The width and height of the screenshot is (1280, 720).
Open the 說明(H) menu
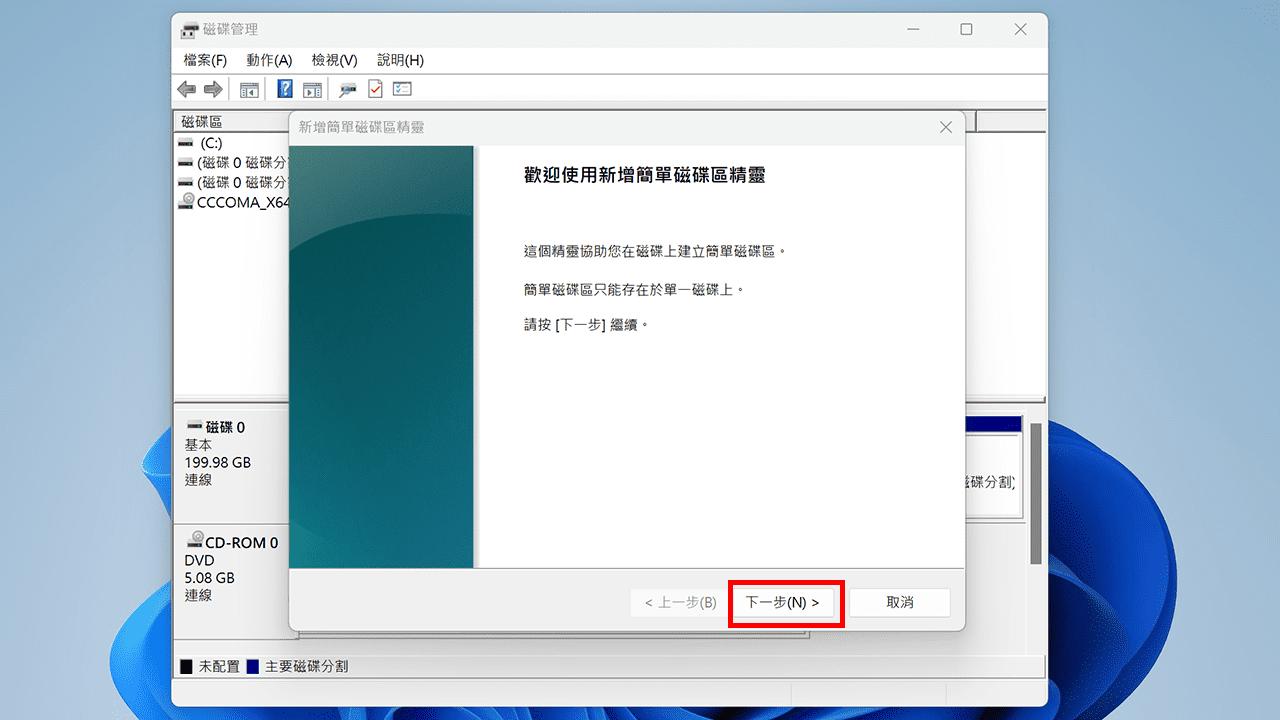pyautogui.click(x=399, y=59)
